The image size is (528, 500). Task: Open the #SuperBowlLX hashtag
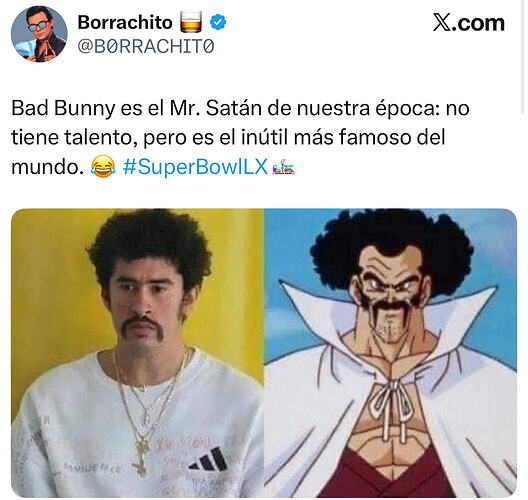click(x=195, y=166)
